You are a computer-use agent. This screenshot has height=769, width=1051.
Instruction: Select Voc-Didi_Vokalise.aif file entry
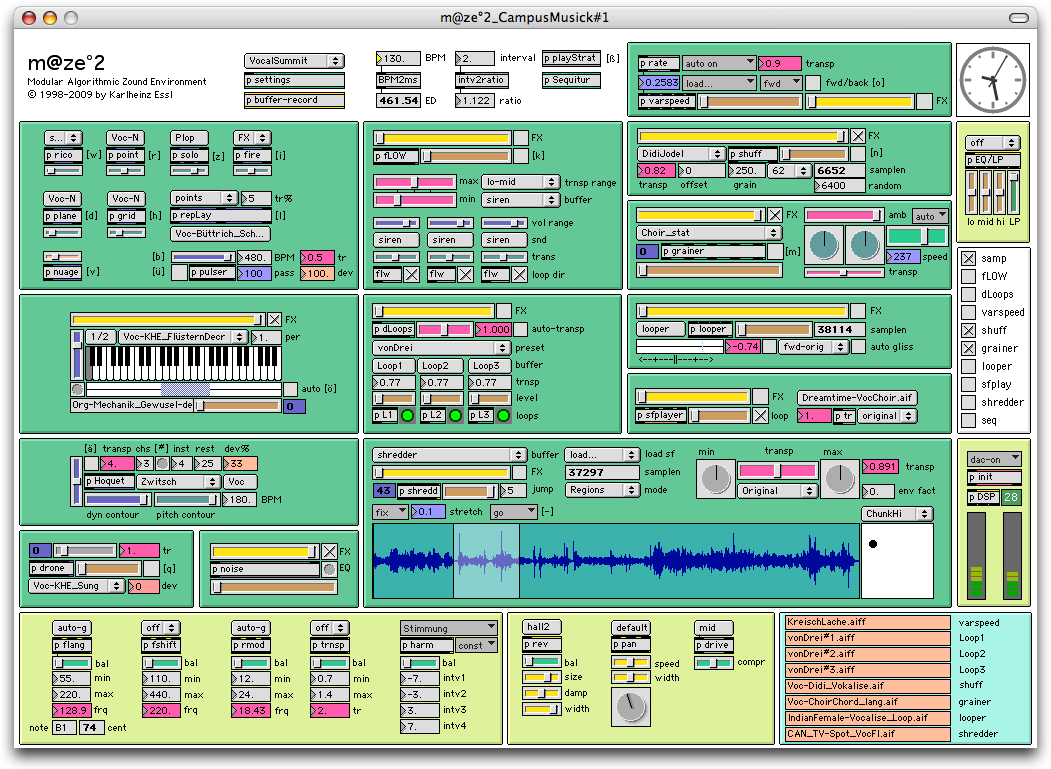coord(867,686)
